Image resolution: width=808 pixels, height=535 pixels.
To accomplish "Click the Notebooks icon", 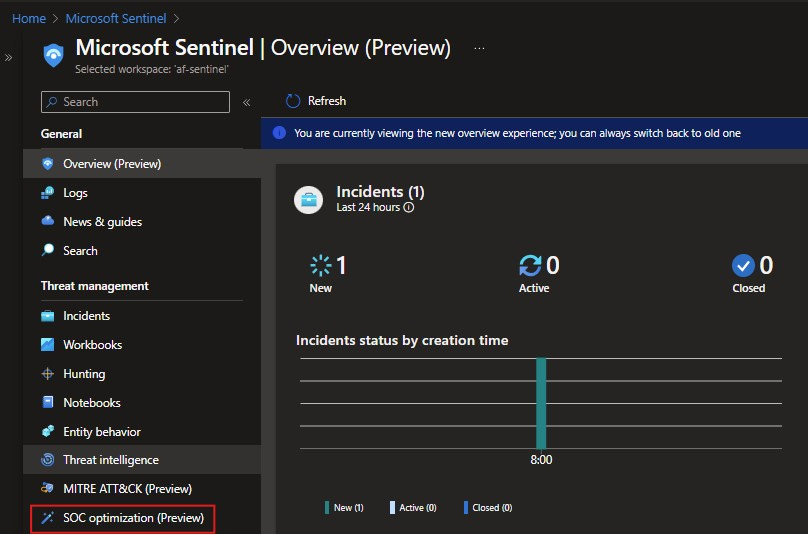I will click(x=47, y=403).
